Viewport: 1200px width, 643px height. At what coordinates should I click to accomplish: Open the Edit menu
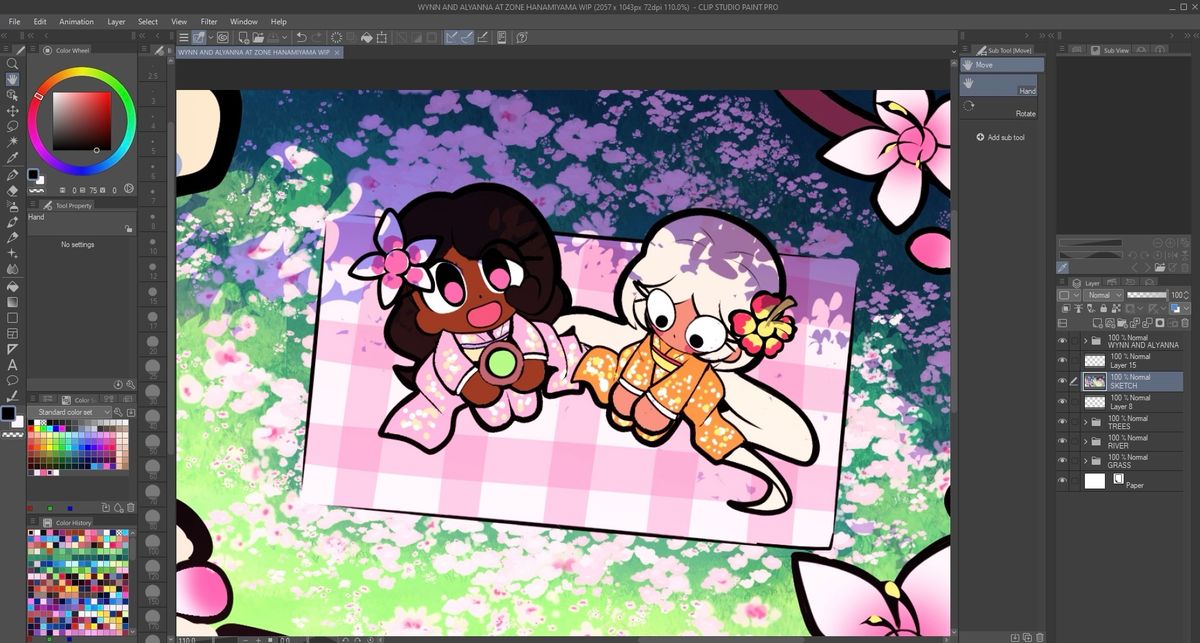tap(40, 21)
